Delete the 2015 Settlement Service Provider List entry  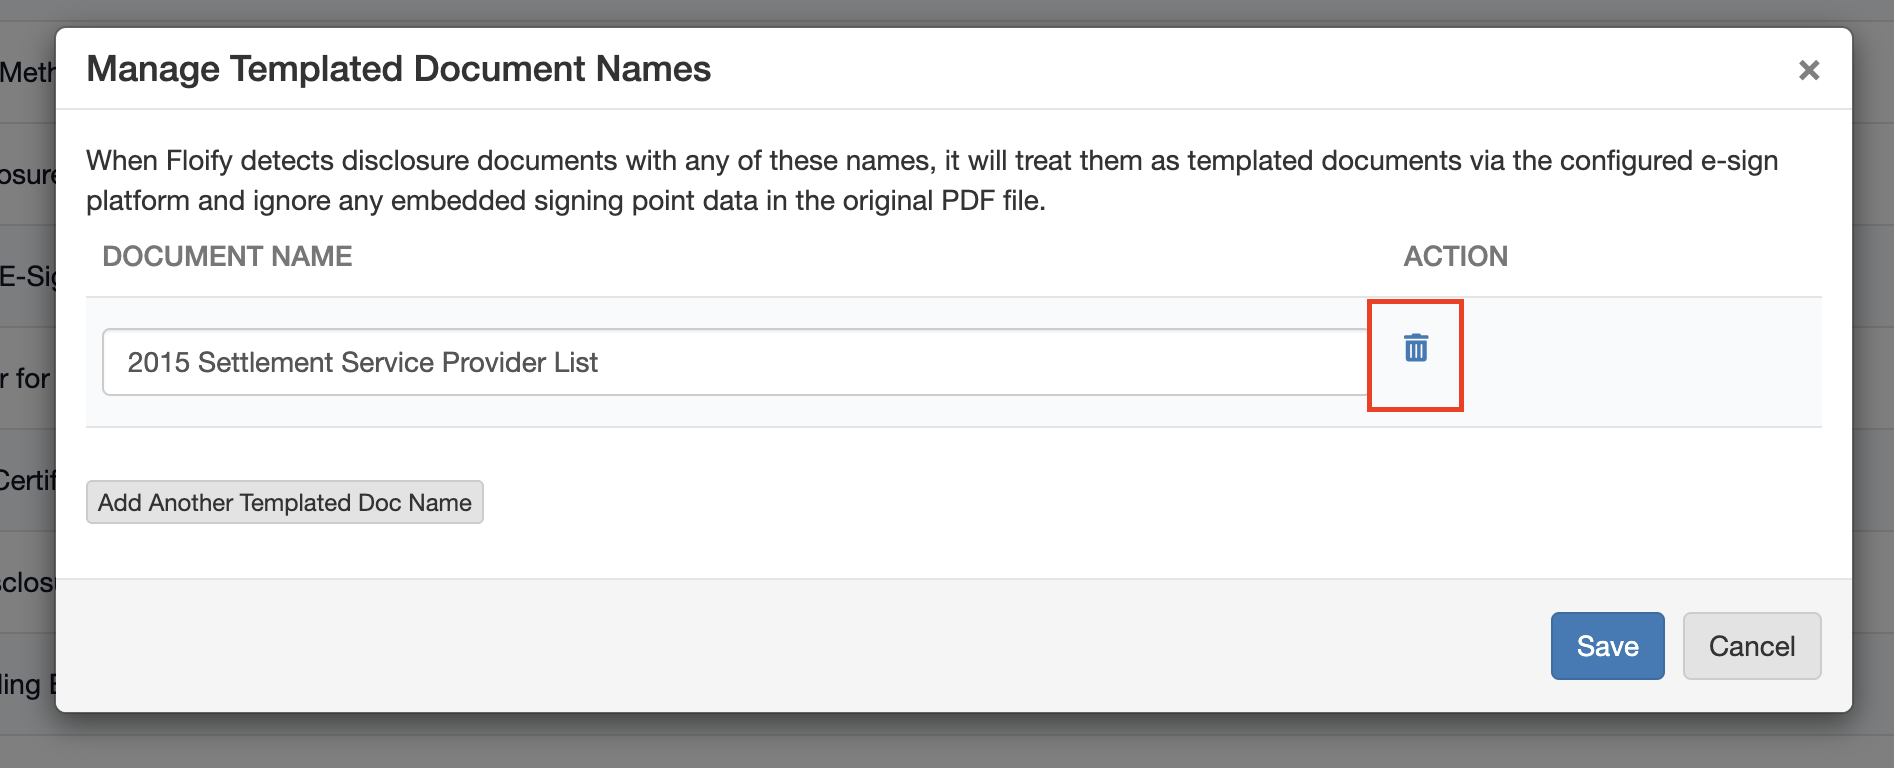pos(1415,349)
